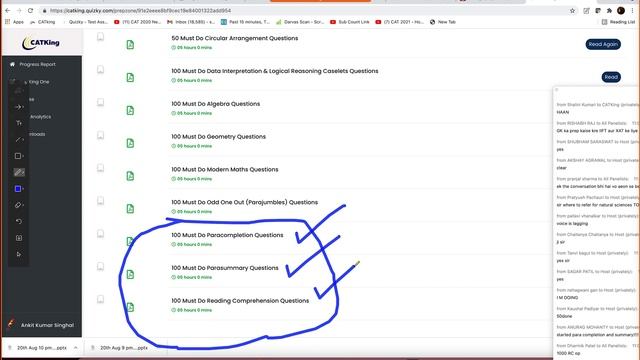Open the New Tab bookmark
The height and width of the screenshot is (360, 640).
click(x=443, y=22)
